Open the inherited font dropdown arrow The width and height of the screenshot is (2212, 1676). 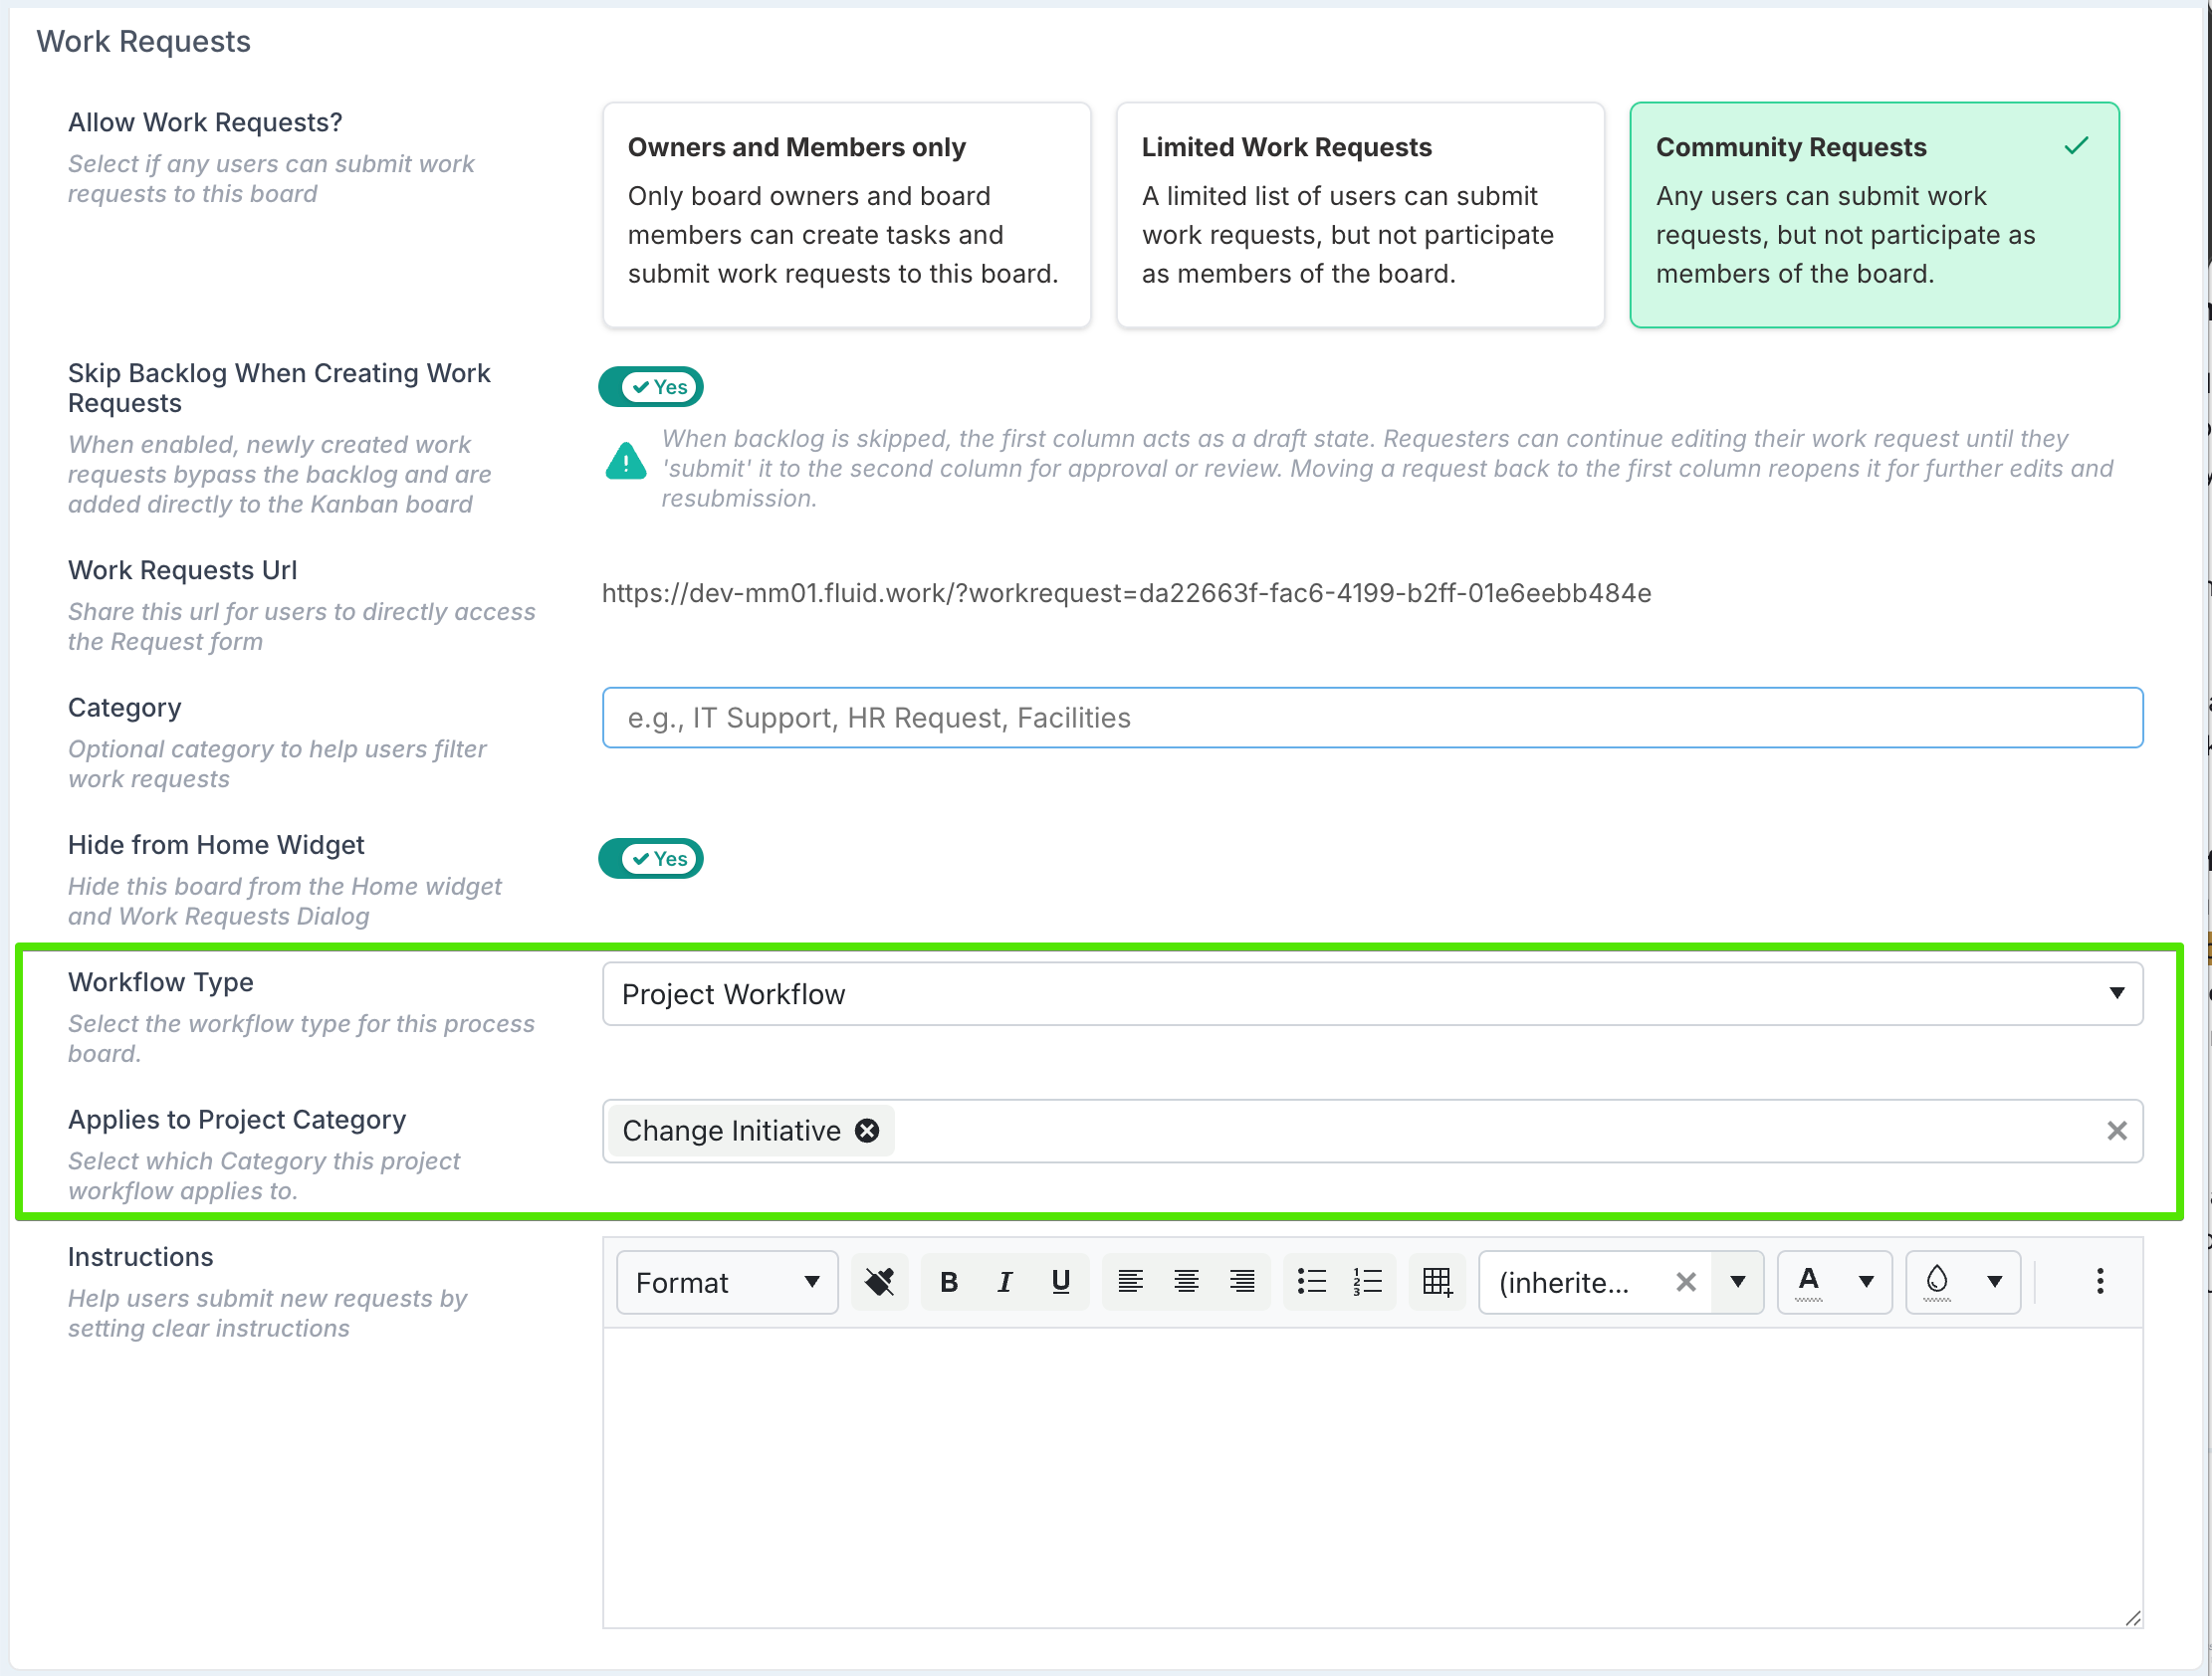(1738, 1282)
